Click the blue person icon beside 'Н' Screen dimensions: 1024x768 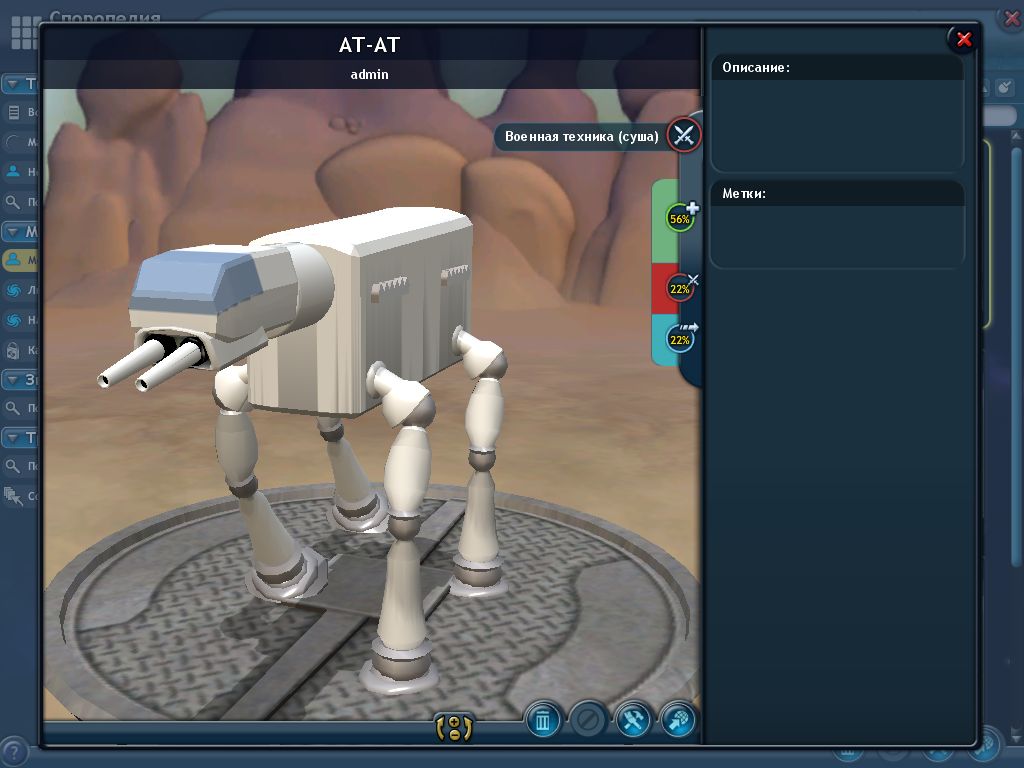point(13,172)
